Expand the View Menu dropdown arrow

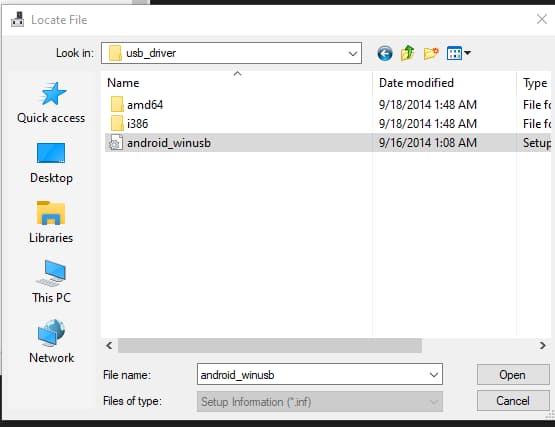click(468, 53)
